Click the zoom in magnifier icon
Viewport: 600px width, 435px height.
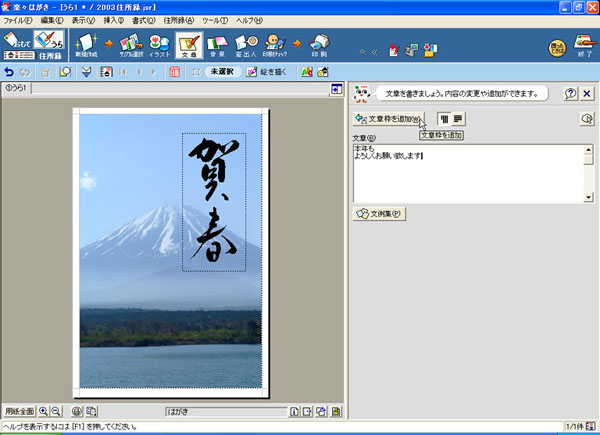tap(44, 411)
